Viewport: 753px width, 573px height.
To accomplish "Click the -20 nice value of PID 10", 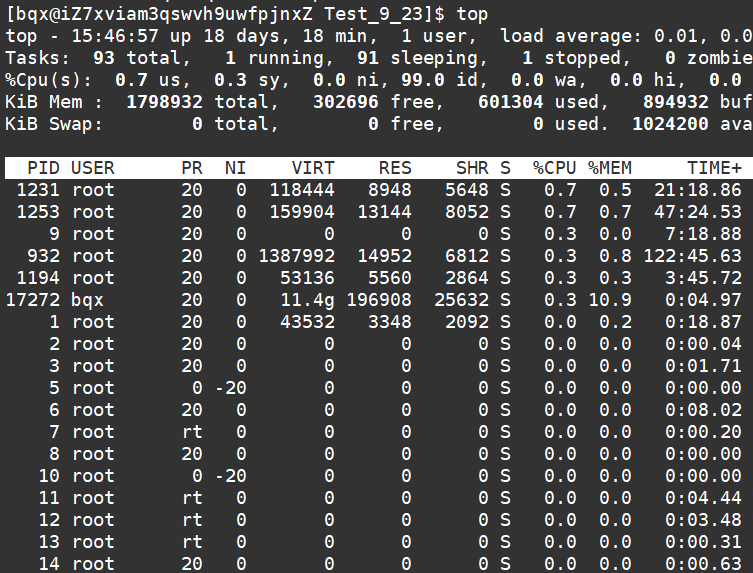I will [231, 476].
